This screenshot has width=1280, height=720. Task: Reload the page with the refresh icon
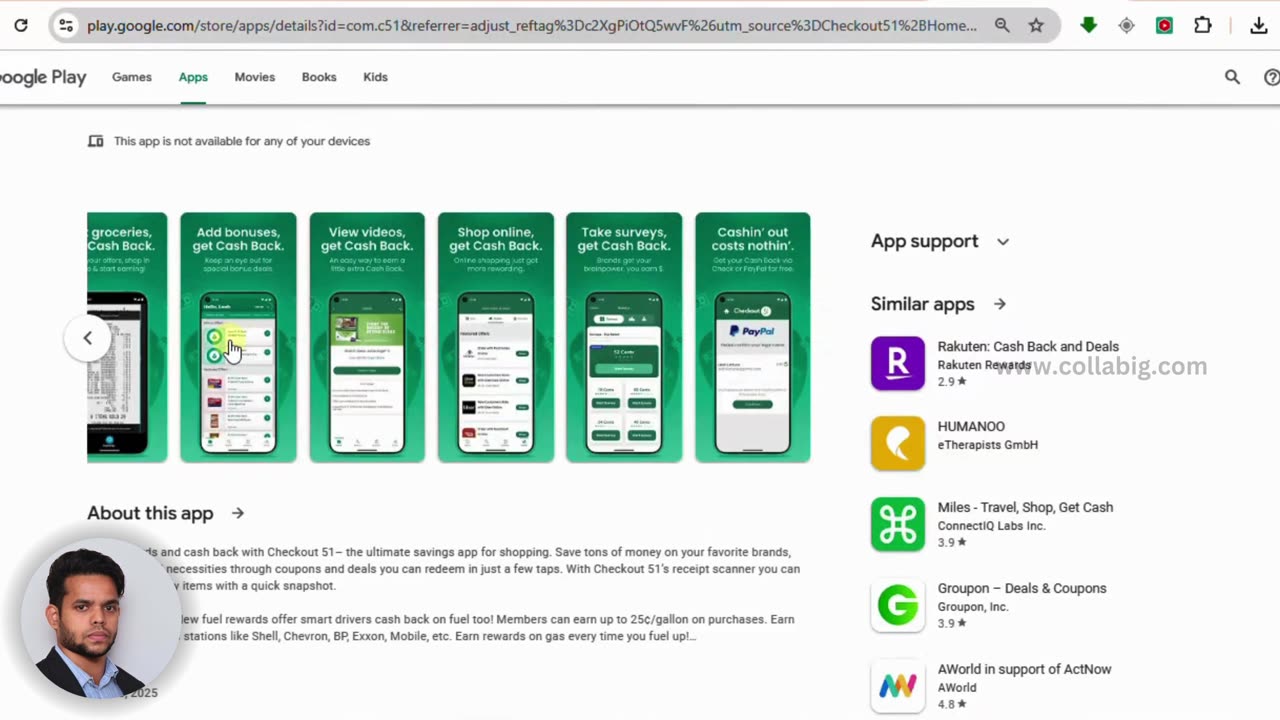point(21,26)
